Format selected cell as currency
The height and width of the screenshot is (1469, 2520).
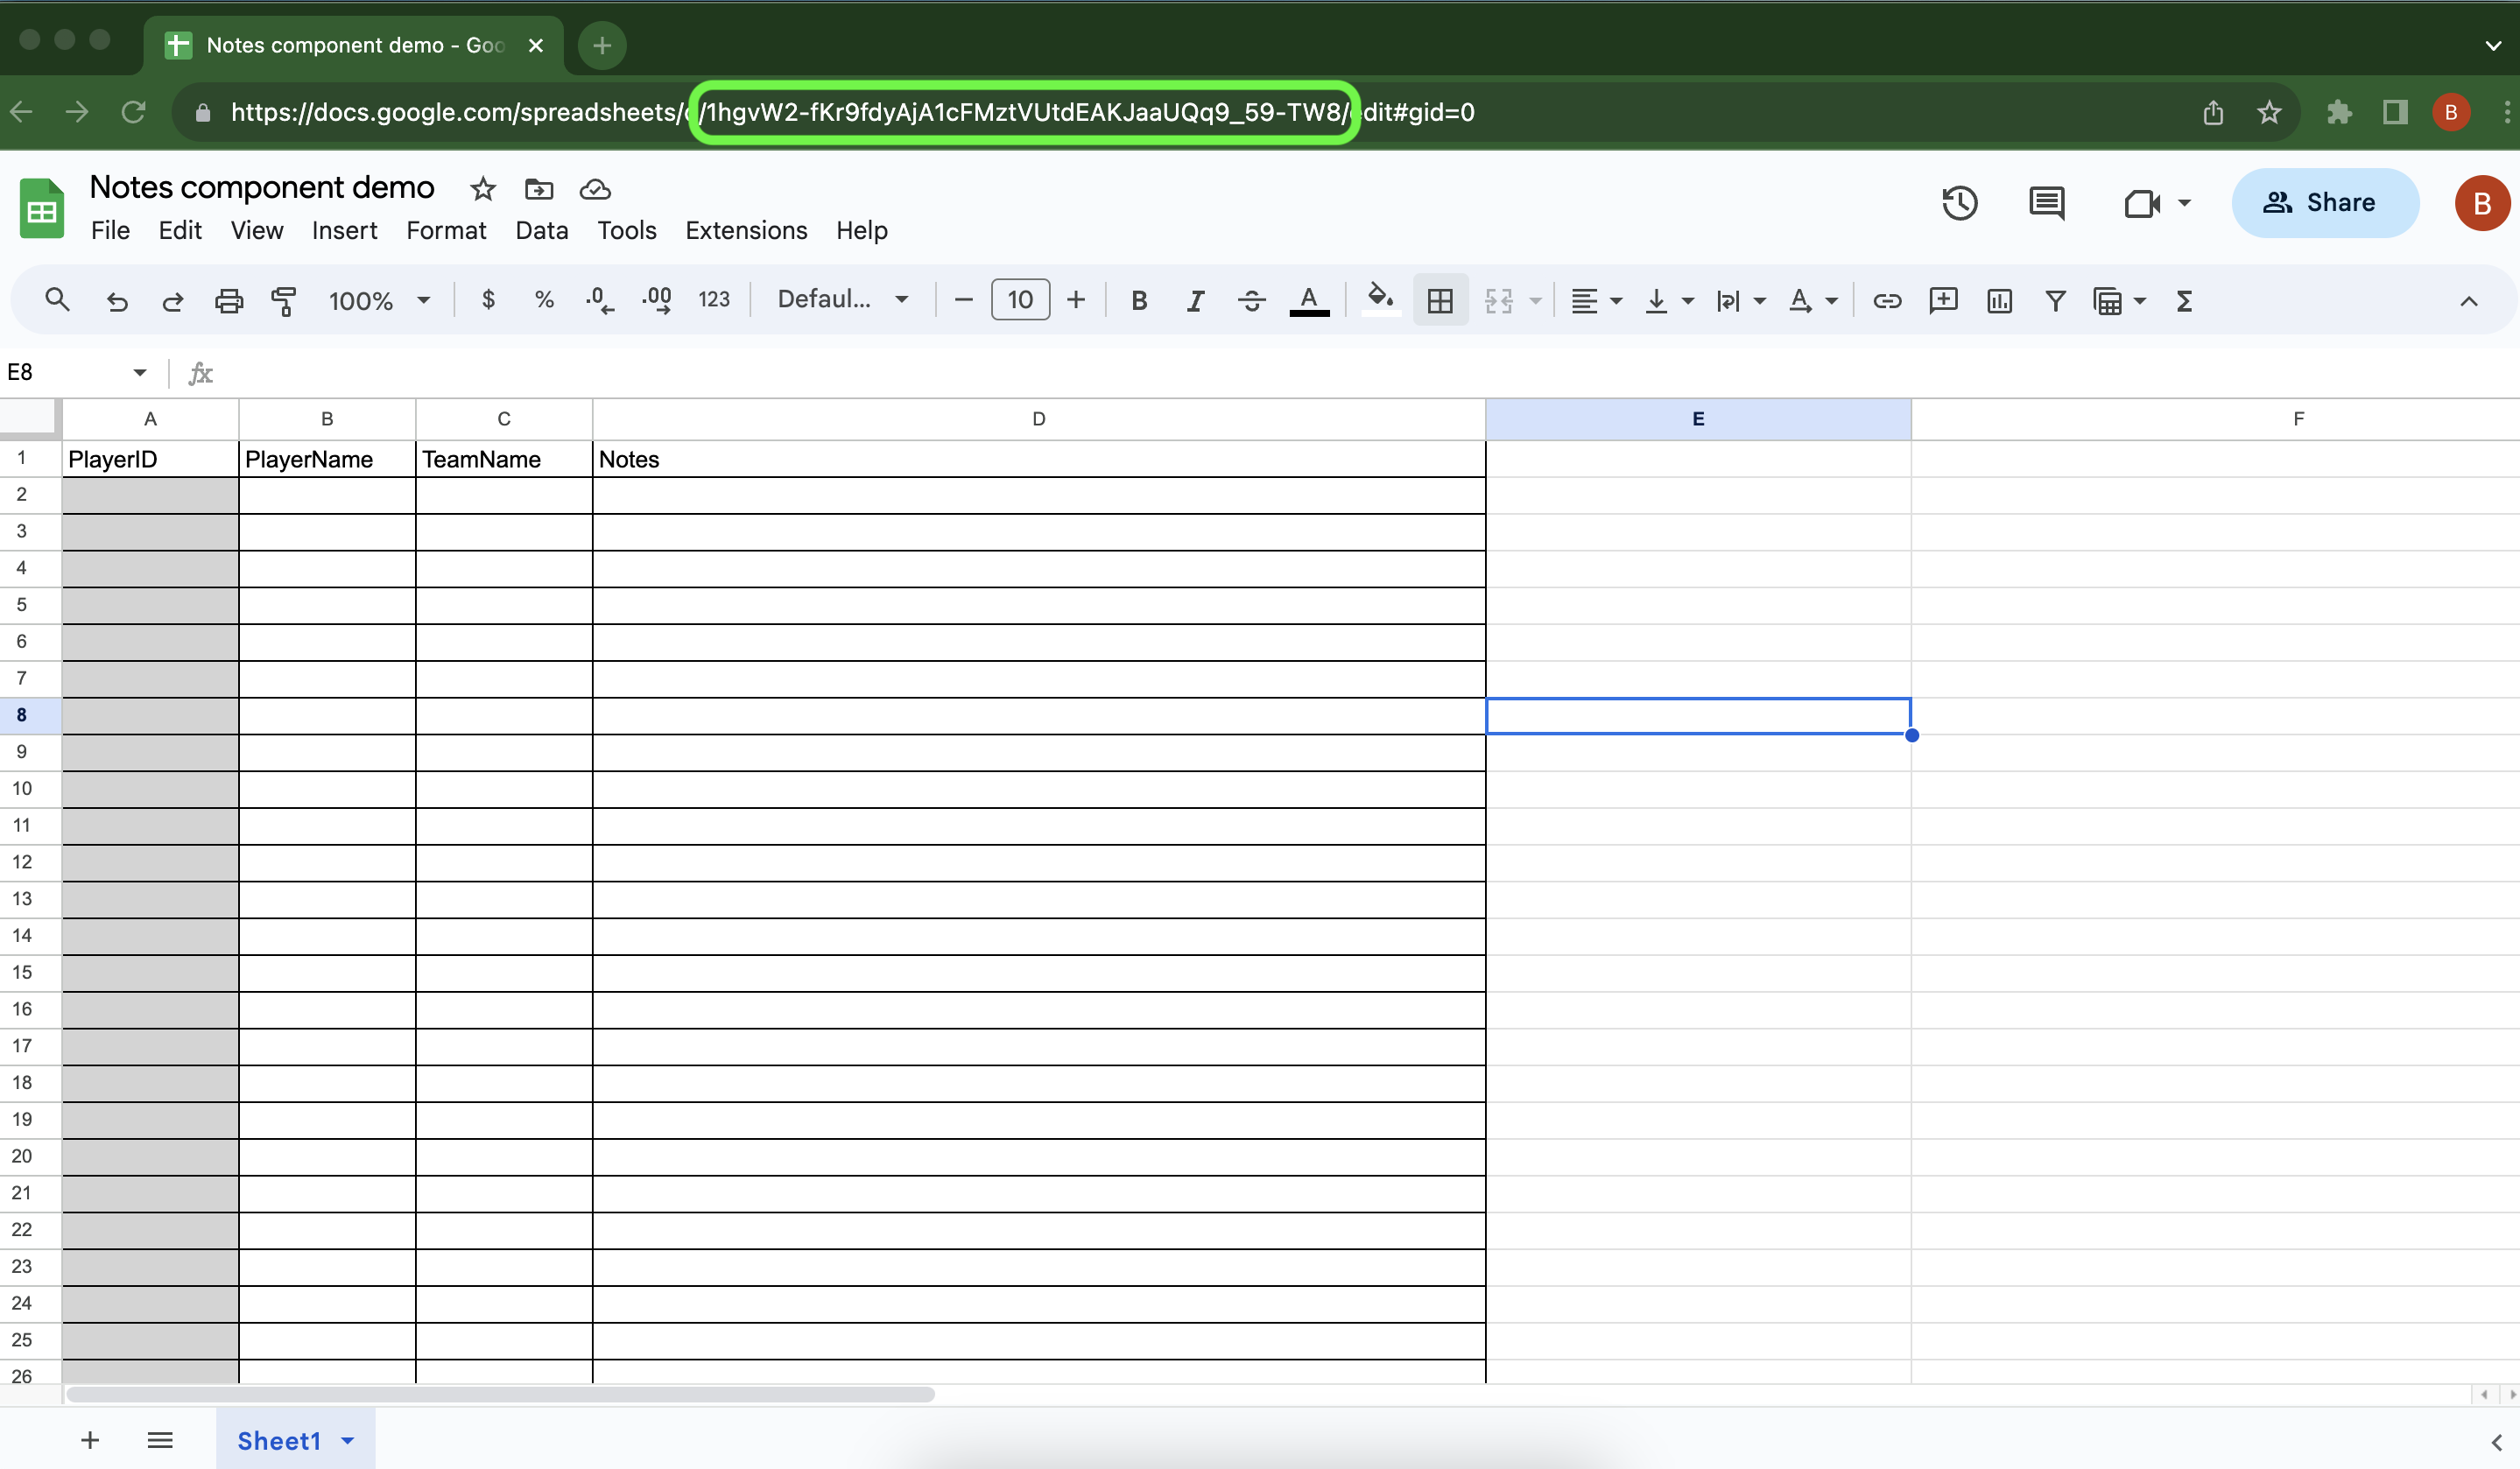coord(488,300)
